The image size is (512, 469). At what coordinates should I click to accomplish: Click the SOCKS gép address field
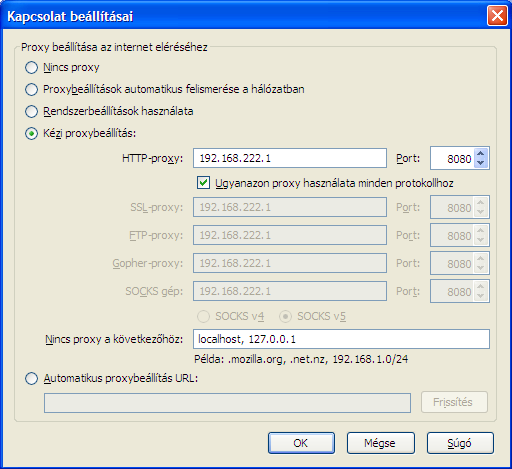pyautogui.click(x=290, y=291)
